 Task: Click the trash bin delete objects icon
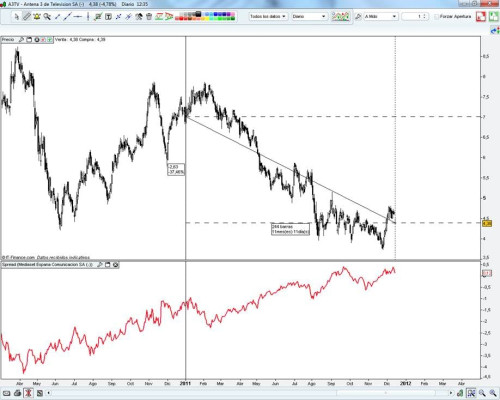pyautogui.click(x=149, y=16)
